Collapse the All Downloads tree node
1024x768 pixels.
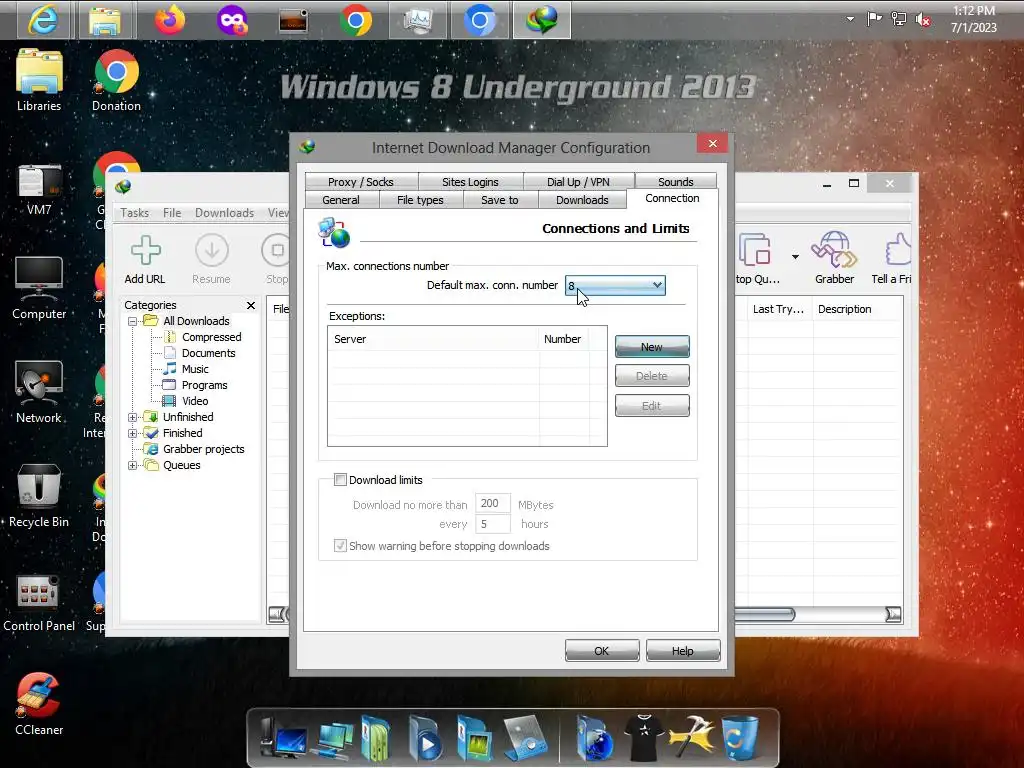point(133,321)
